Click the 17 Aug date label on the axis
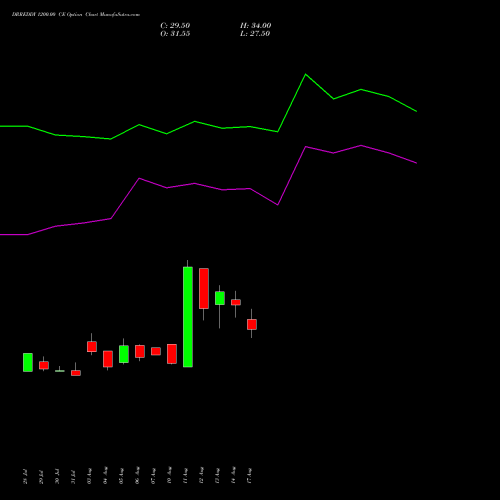Screen dimensions: 500x500 (x=249, y=476)
